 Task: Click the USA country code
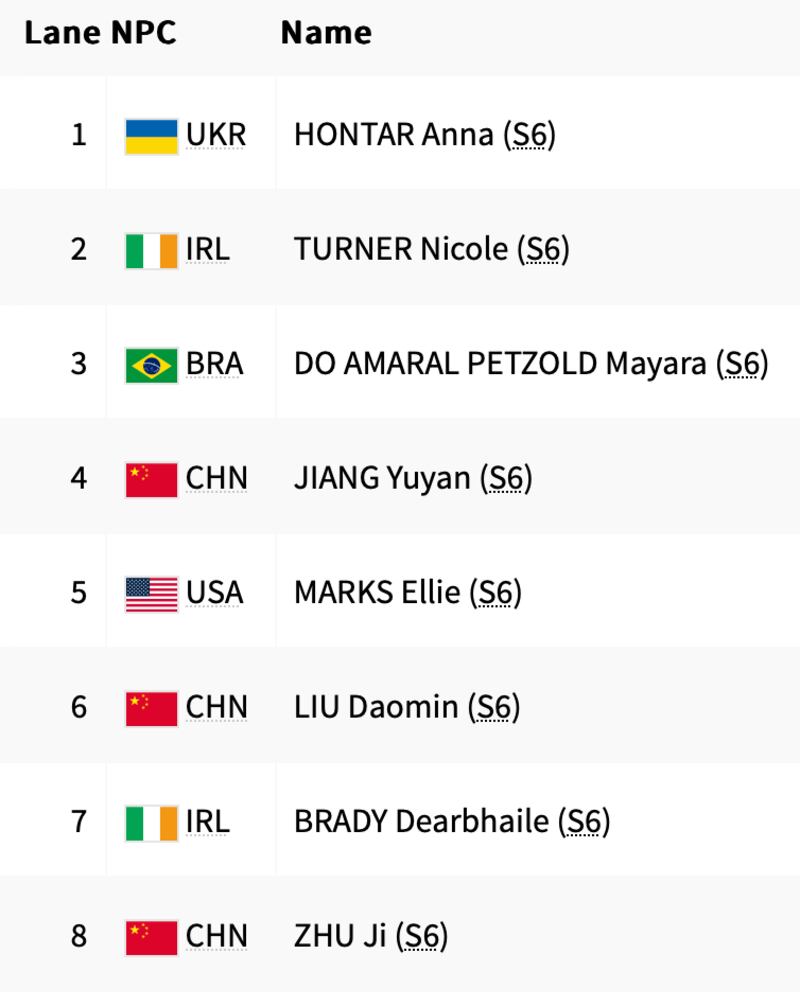pos(214,593)
